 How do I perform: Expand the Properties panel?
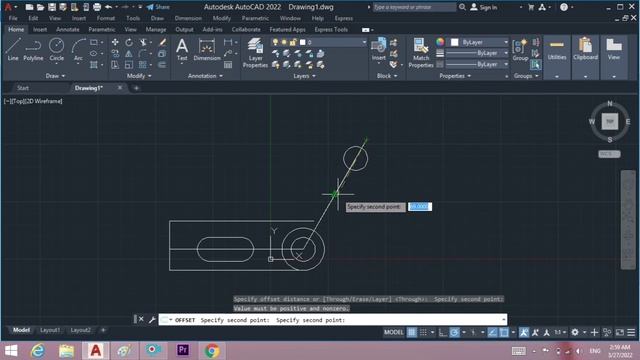pyautogui.click(x=455, y=76)
